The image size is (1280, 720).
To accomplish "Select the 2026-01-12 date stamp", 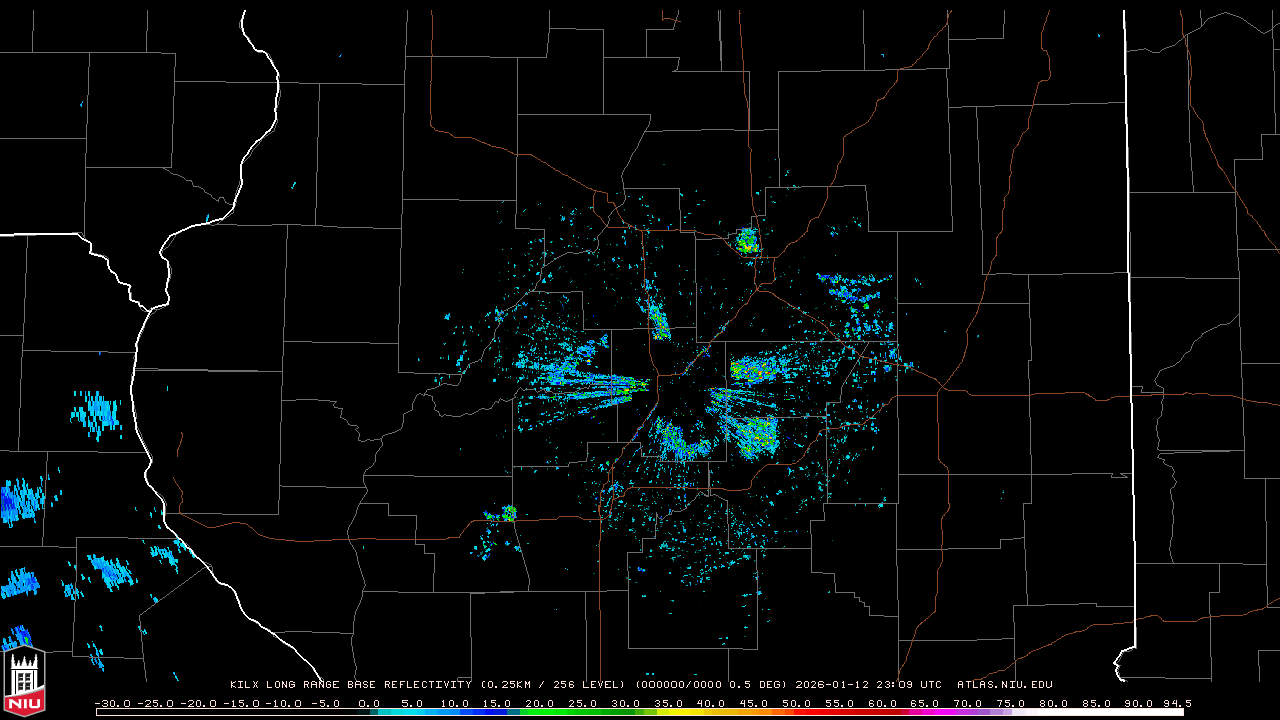I will click(x=832, y=685).
